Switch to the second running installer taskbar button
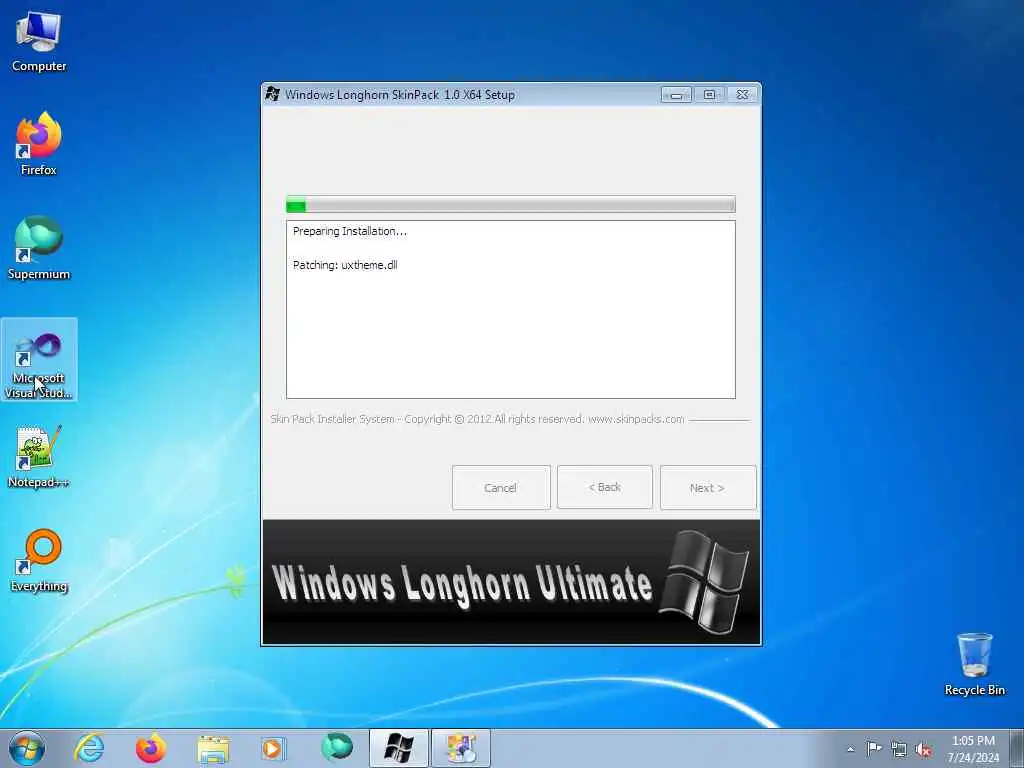This screenshot has height=768, width=1024. [460, 748]
